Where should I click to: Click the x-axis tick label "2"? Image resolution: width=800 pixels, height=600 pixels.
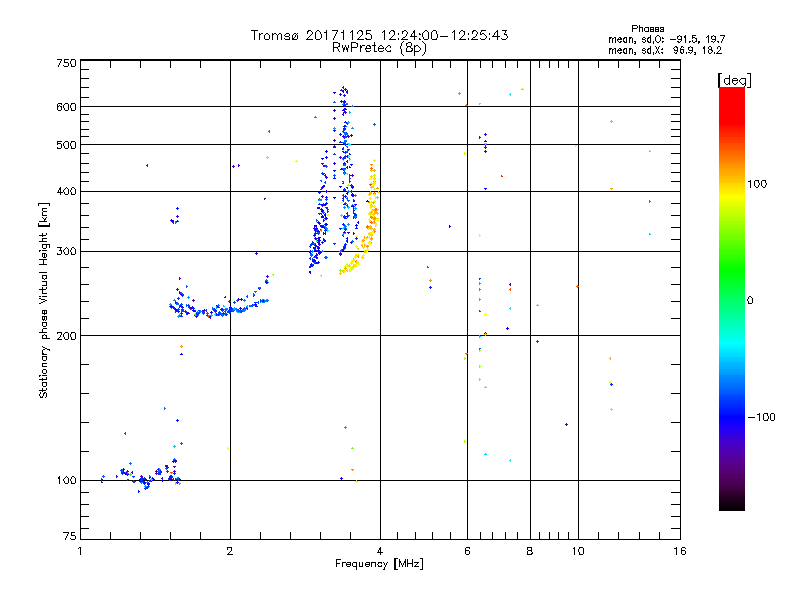tap(230, 551)
